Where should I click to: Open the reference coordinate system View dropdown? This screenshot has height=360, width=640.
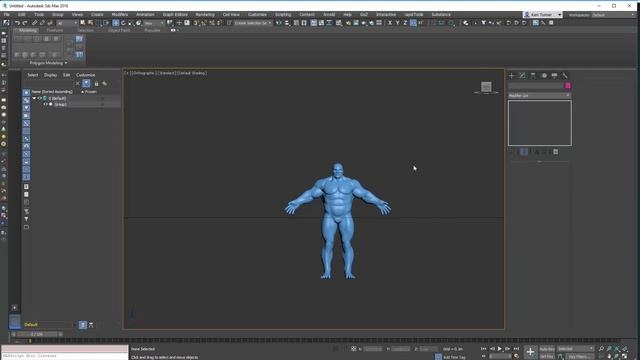click(x=154, y=23)
